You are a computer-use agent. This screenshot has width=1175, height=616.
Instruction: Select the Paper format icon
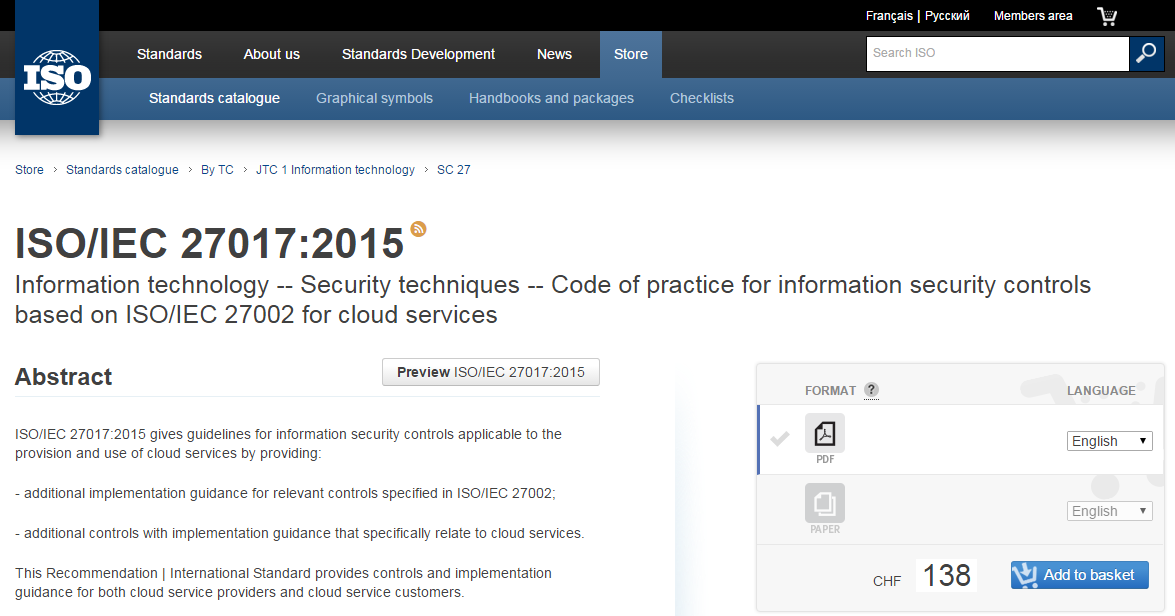pyautogui.click(x=824, y=503)
